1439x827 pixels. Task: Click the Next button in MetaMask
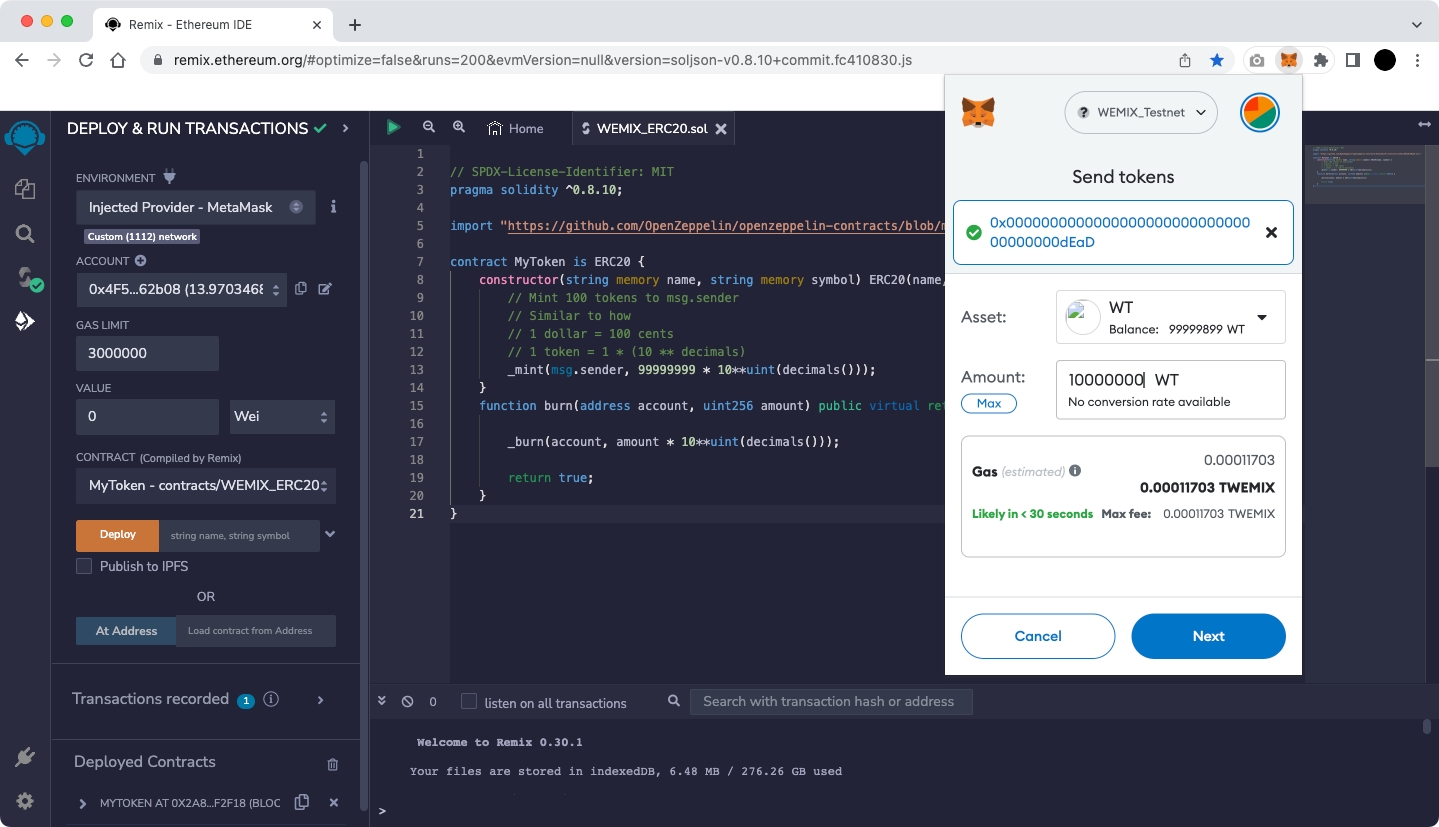[x=1208, y=636]
